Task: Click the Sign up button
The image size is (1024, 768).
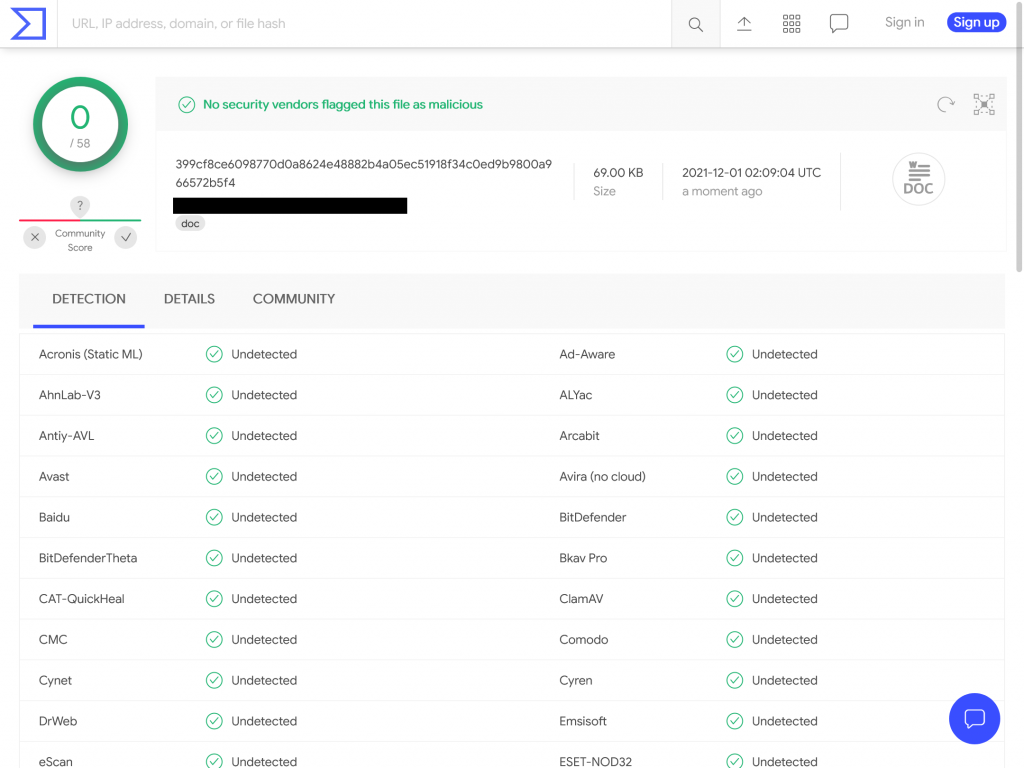Action: coord(976,22)
